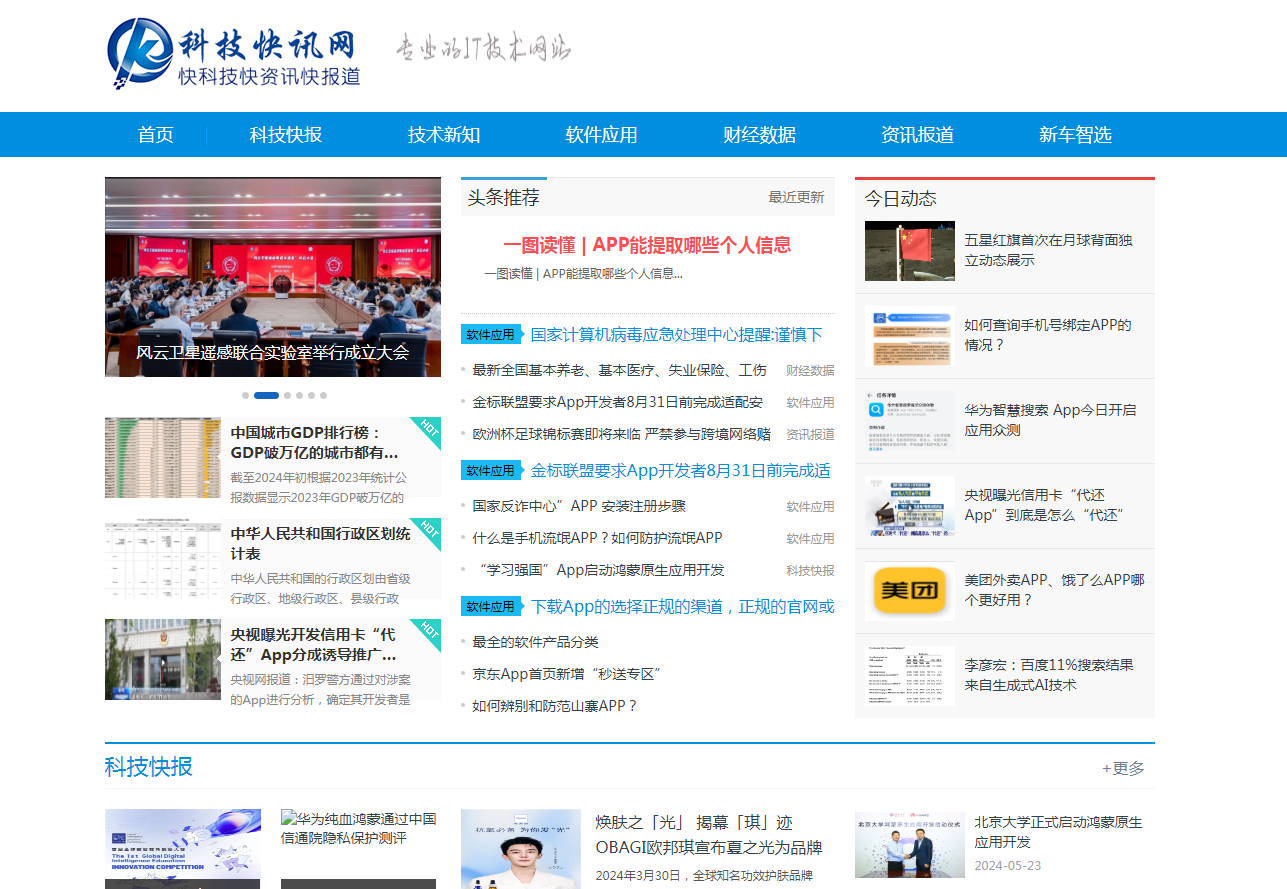Open the moon flag photo thumbnail
Screen dimensions: 1287x889
pos(910,251)
